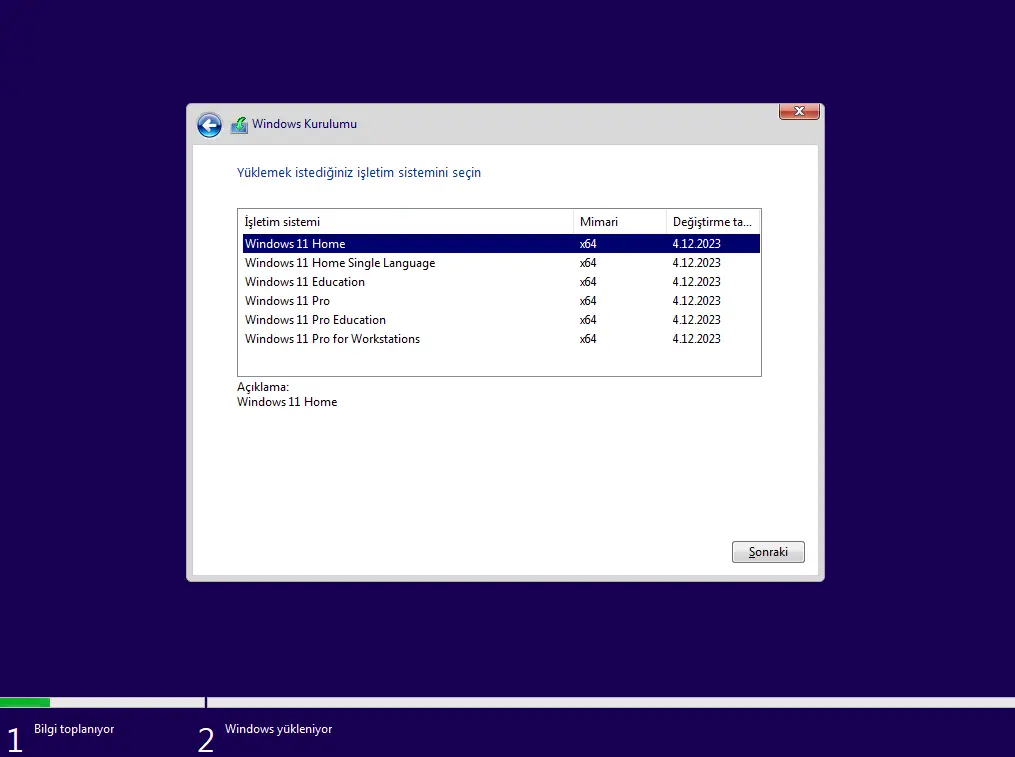The image size is (1015, 757).
Task: Click the Windows Kurulumu setup icon
Action: point(240,125)
